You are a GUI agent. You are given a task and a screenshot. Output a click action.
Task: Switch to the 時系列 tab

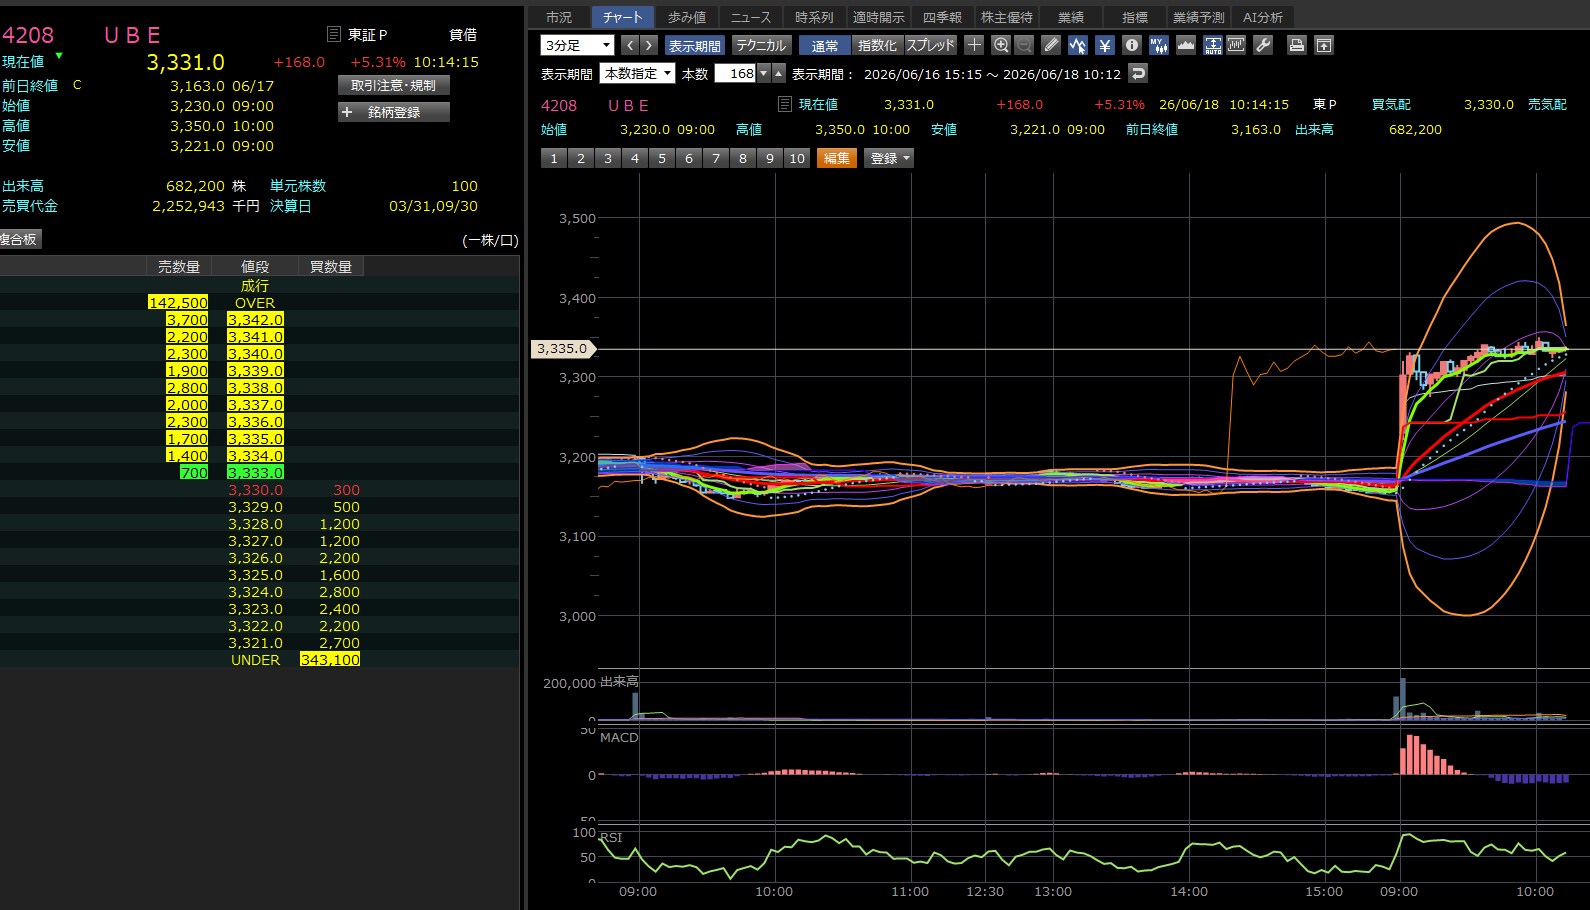coord(814,17)
